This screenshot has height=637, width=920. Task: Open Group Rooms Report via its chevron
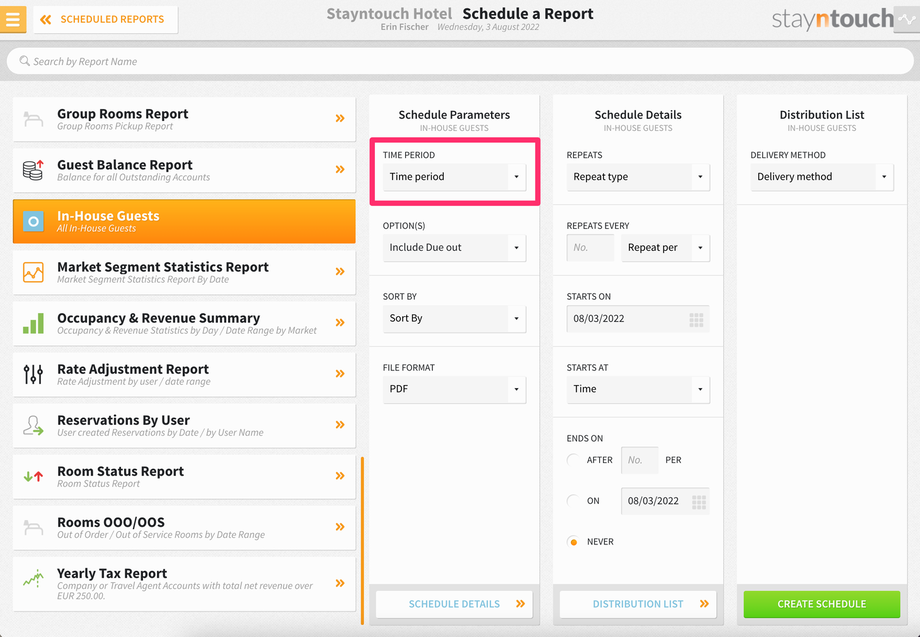pyautogui.click(x=340, y=118)
